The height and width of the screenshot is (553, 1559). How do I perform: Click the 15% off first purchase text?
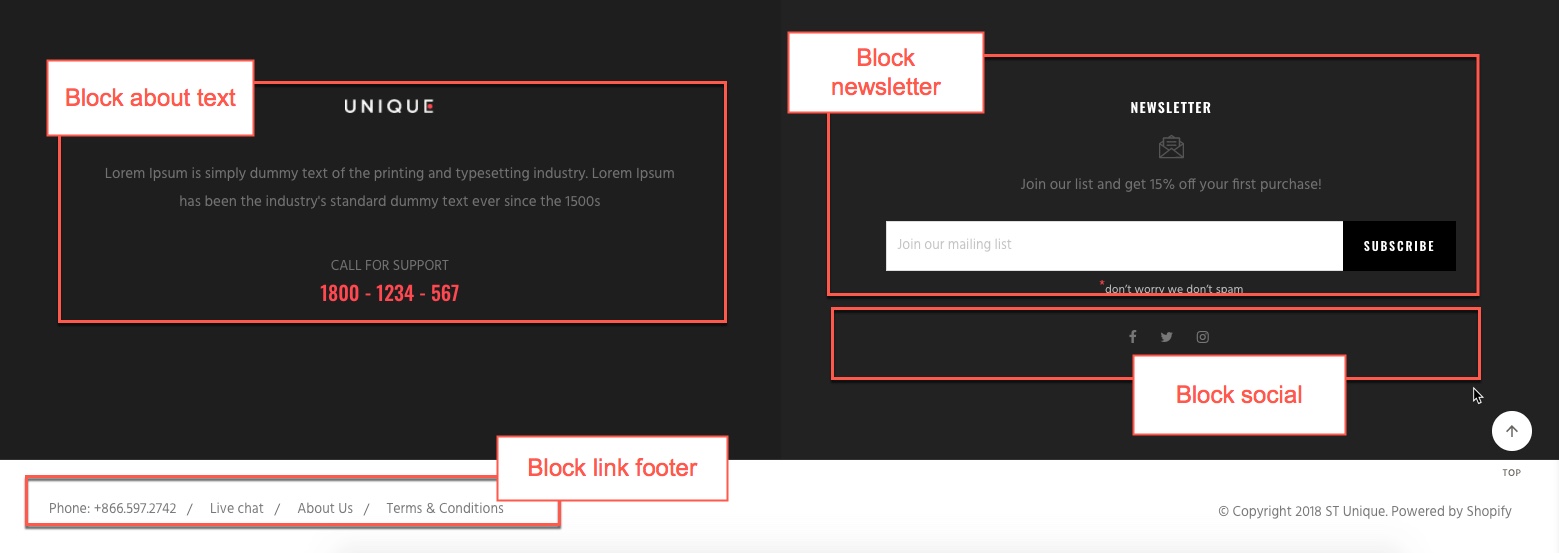pyautogui.click(x=1171, y=184)
